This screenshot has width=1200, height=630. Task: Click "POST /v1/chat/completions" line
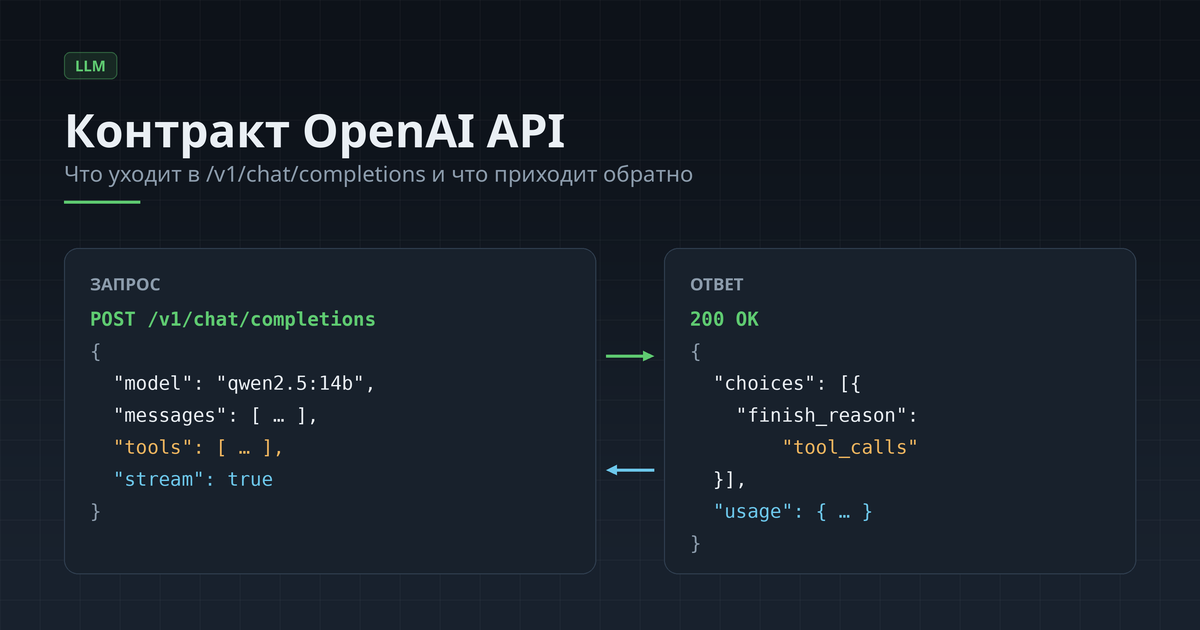pyautogui.click(x=233, y=320)
